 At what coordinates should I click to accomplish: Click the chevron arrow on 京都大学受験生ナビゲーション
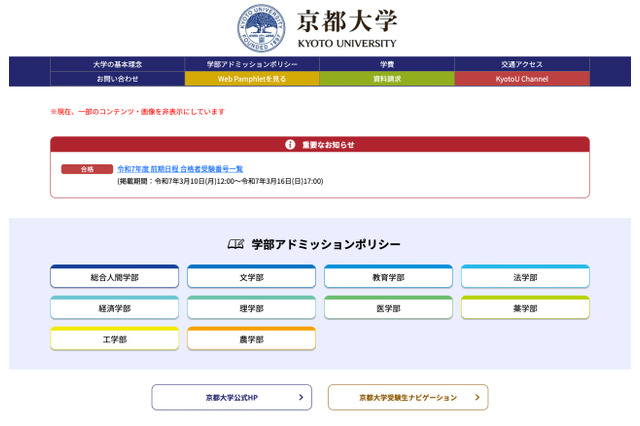[477, 397]
